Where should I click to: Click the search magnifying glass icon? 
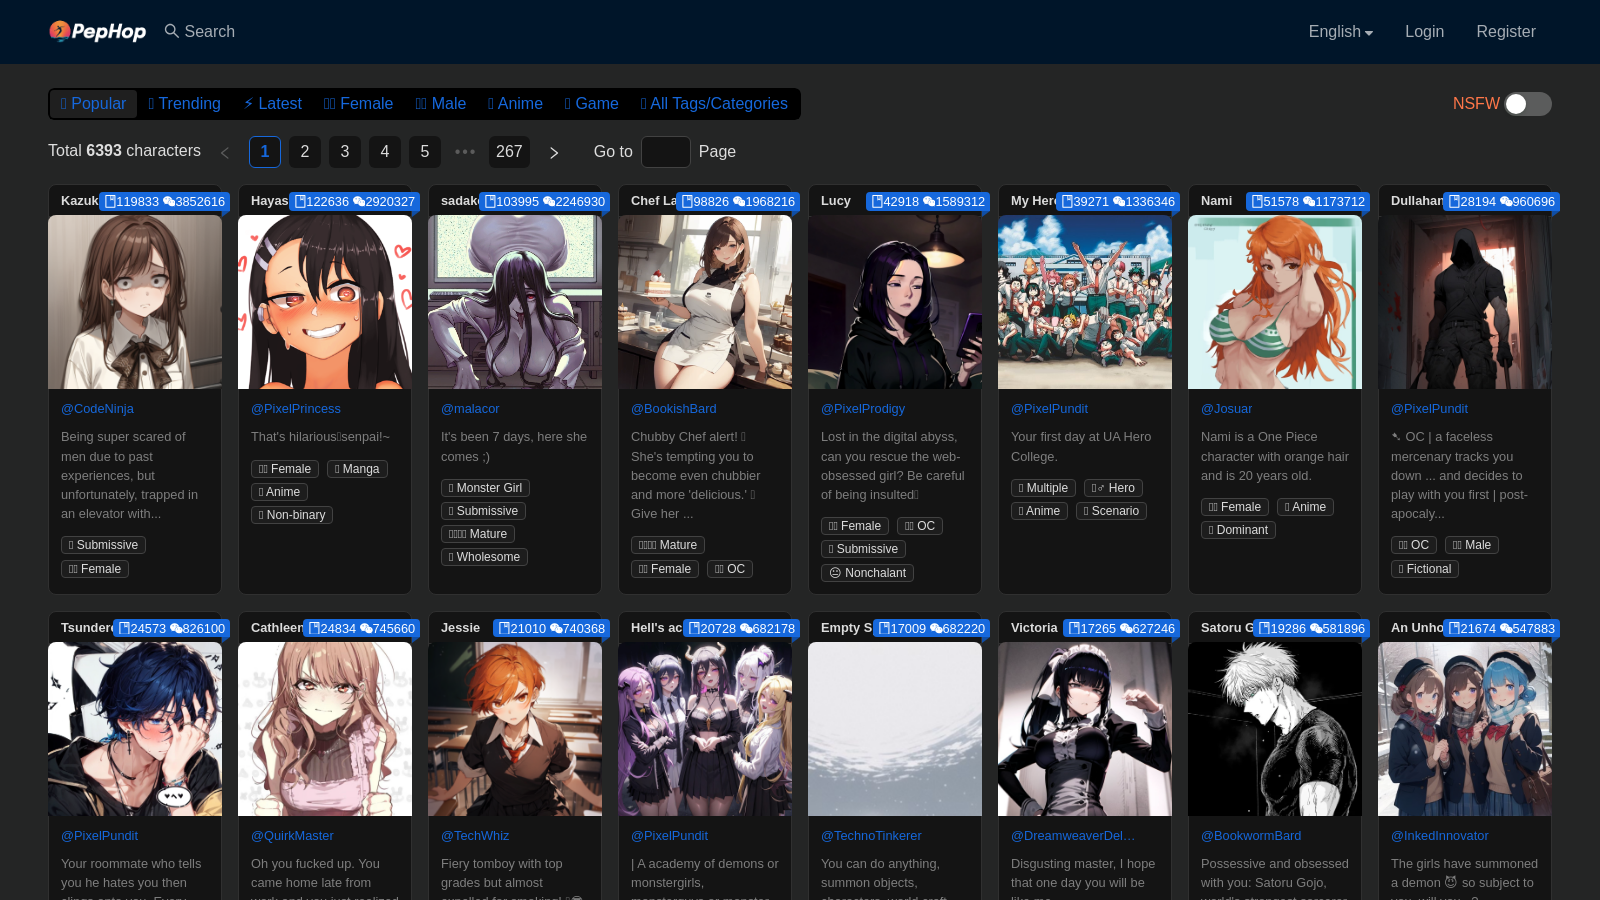point(170,31)
